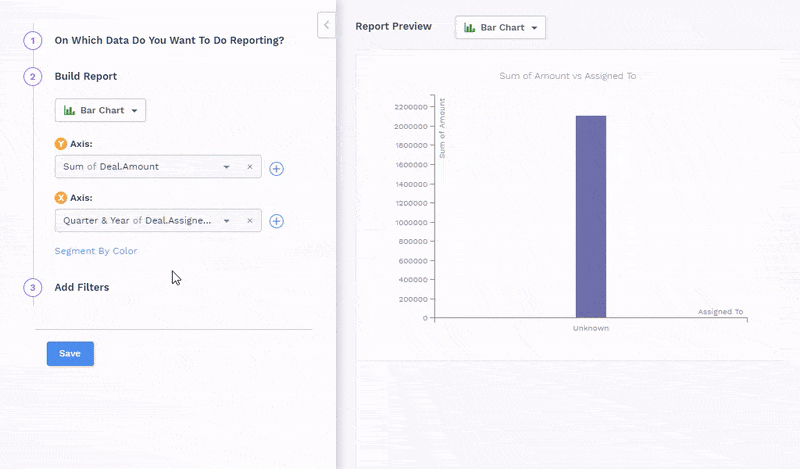The image size is (800, 469).
Task: Click the orange X Axis badge icon
Action: tap(60, 197)
